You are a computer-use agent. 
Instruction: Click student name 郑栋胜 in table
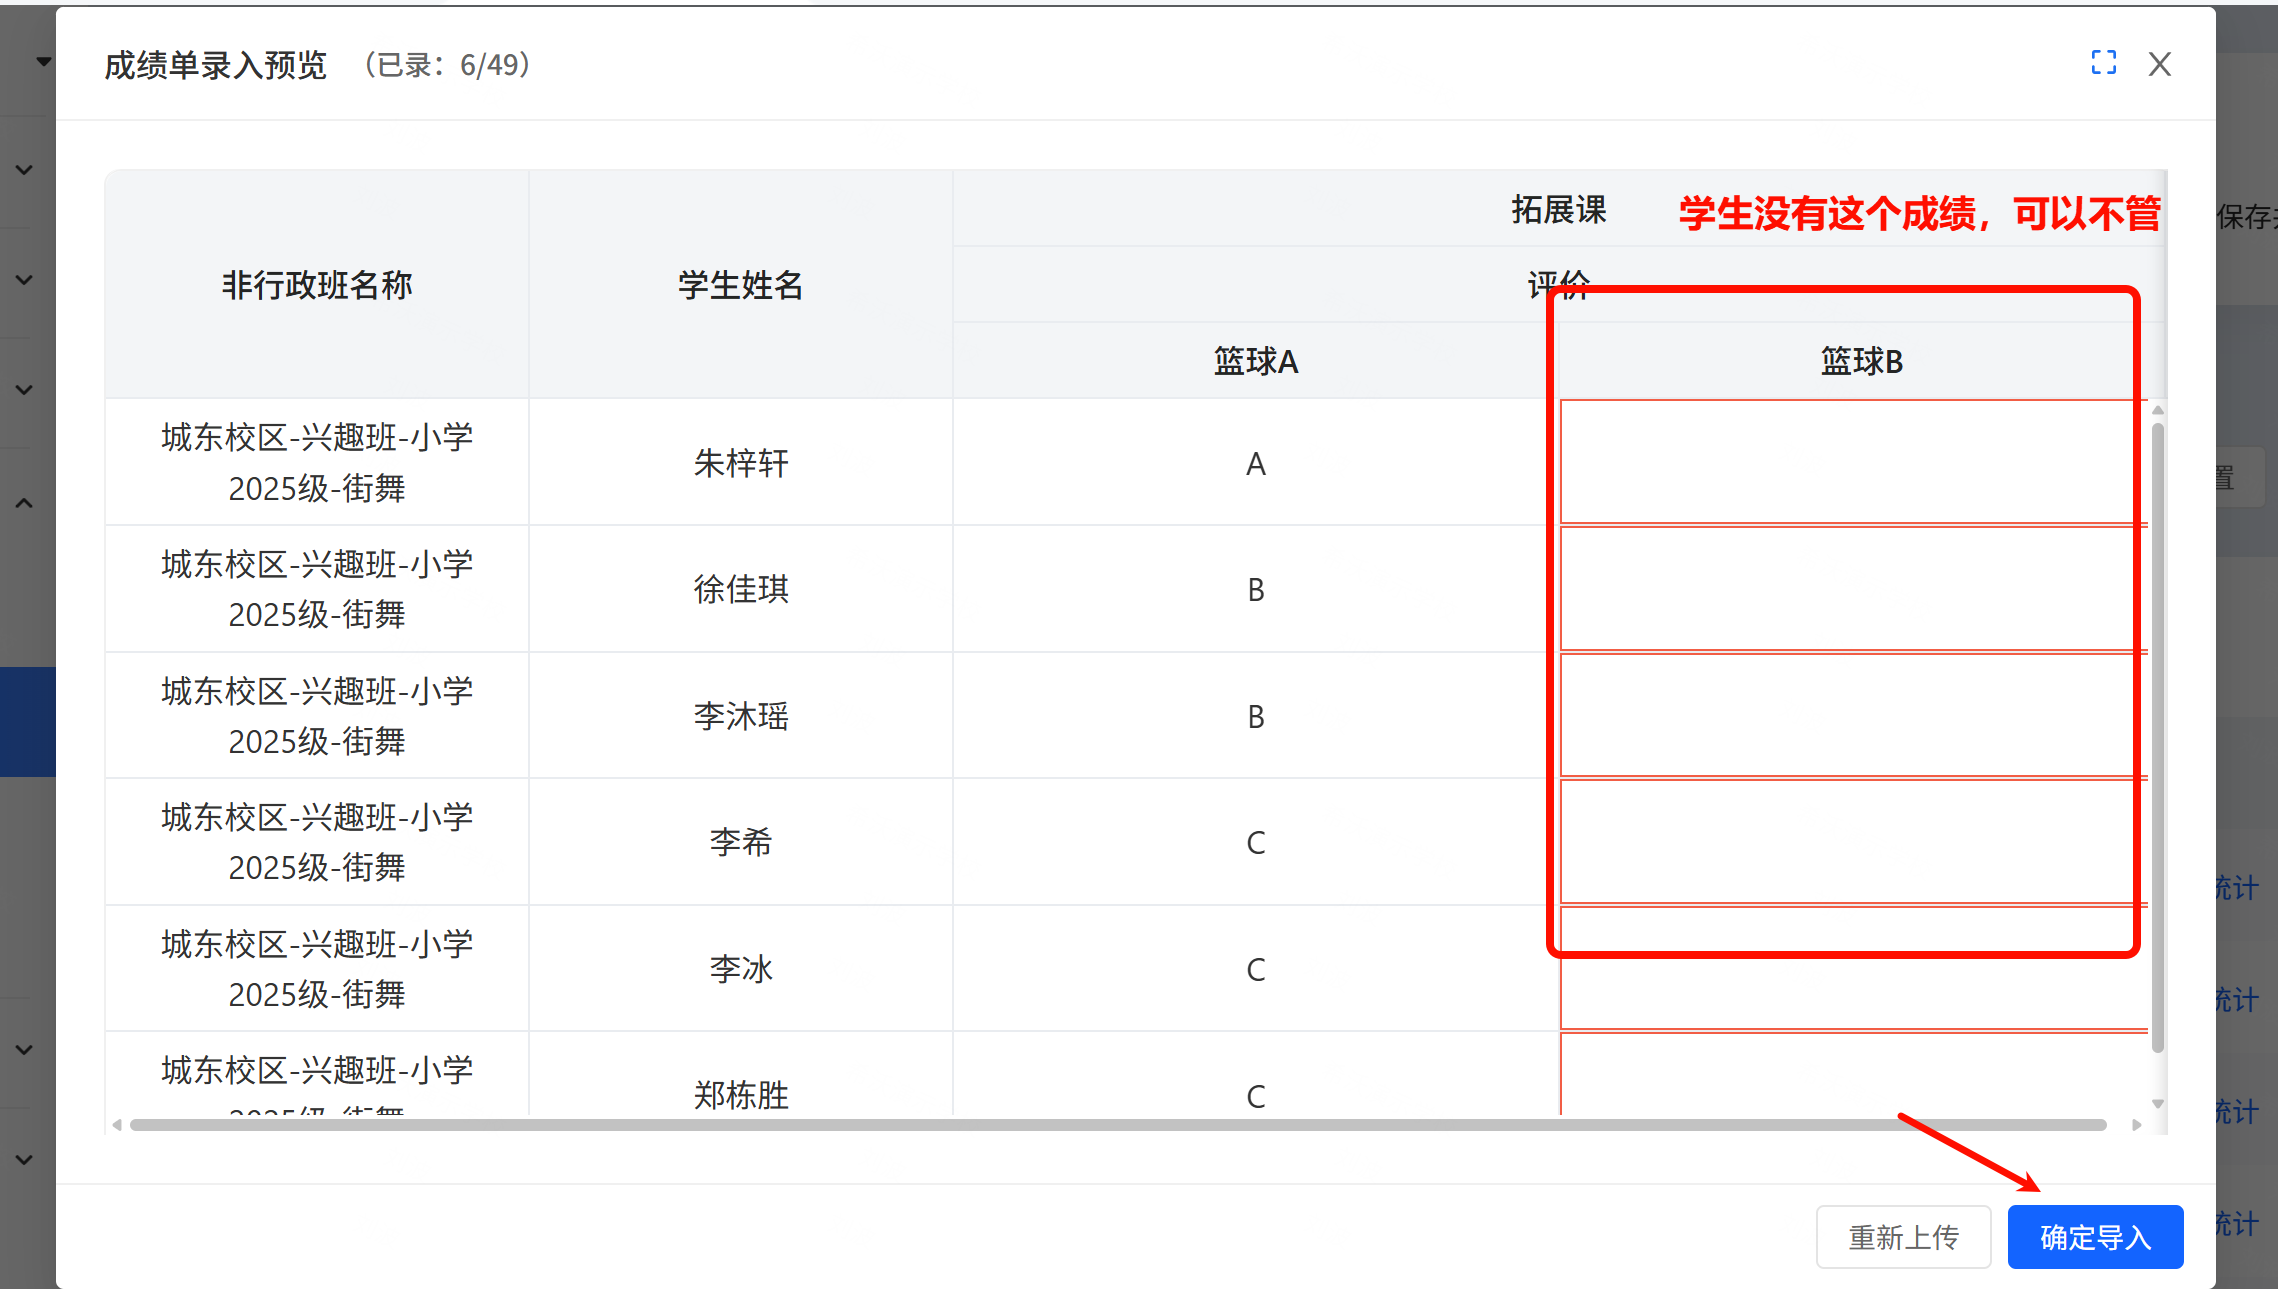740,1094
